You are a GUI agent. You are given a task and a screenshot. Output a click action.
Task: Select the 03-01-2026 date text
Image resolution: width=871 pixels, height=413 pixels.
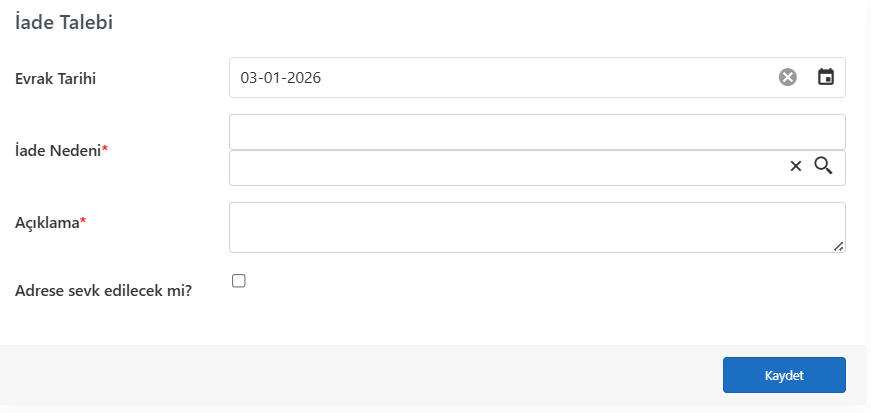click(x=281, y=78)
